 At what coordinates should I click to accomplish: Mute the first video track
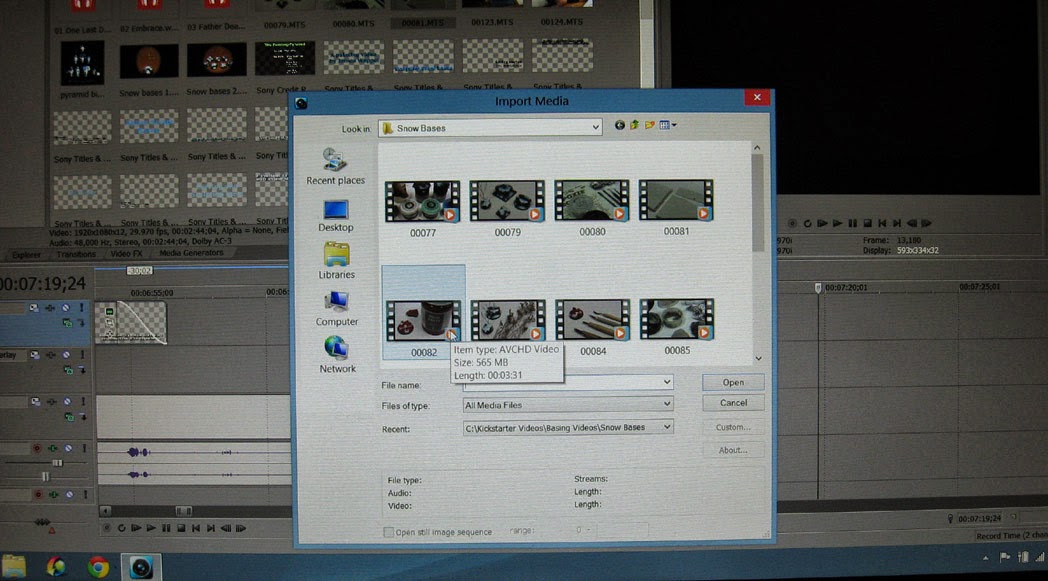(x=66, y=308)
